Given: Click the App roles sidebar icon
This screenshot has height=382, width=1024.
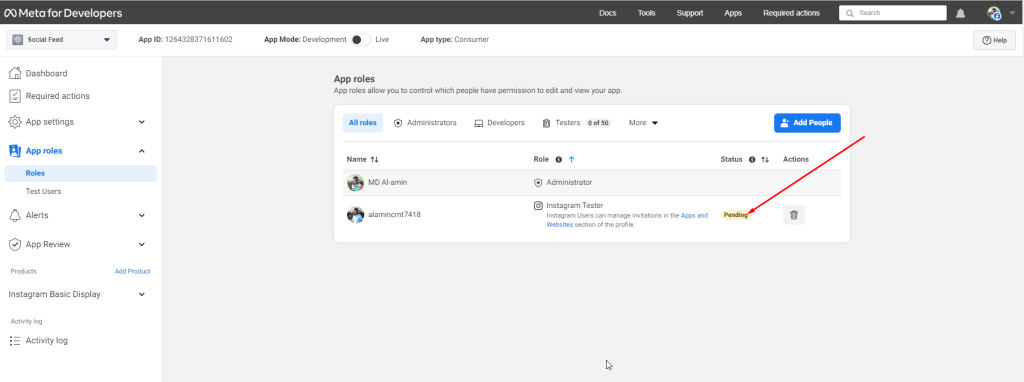Looking at the screenshot, I should (x=15, y=151).
